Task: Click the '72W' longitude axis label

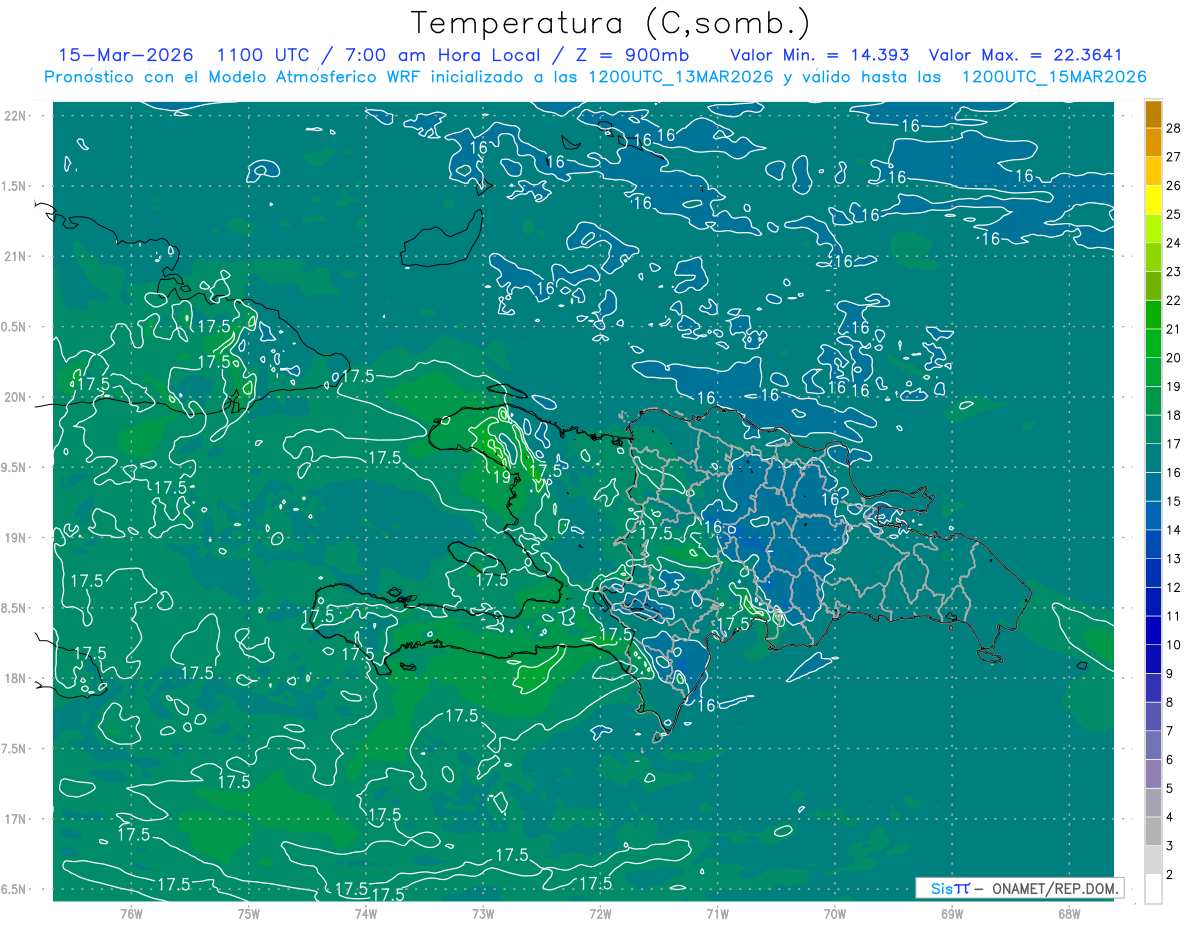Action: (x=600, y=913)
